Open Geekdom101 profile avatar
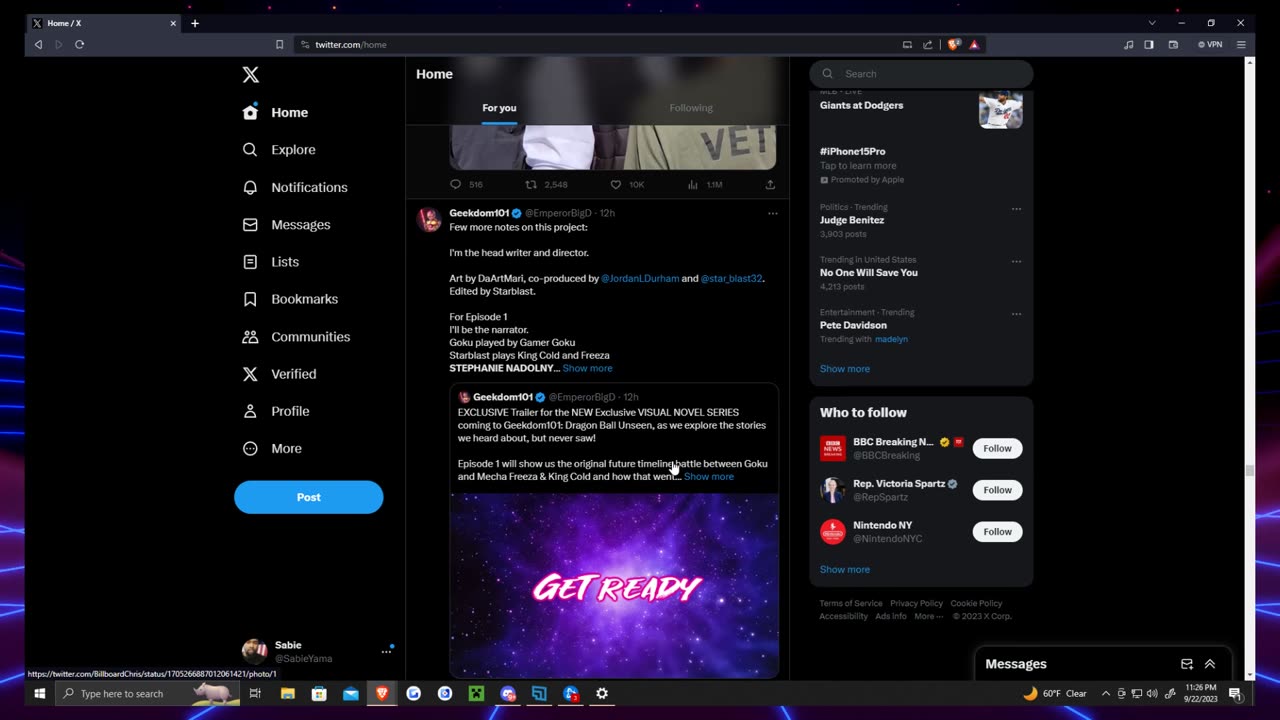 pyautogui.click(x=429, y=220)
